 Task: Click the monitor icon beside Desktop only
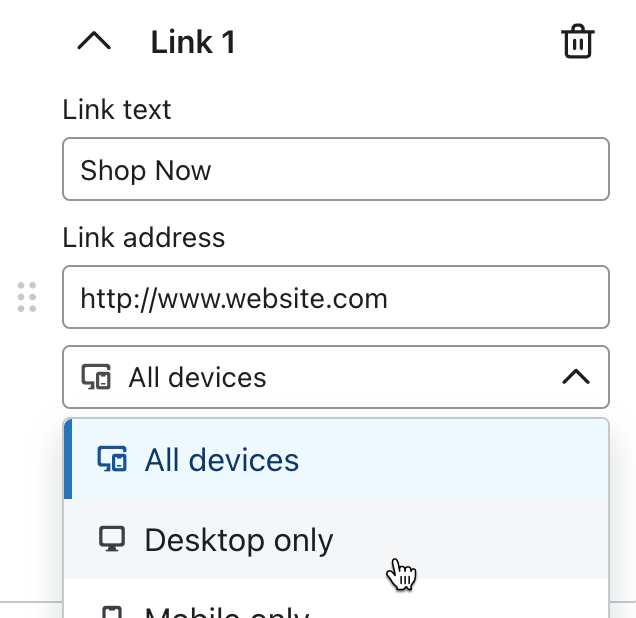[112, 540]
